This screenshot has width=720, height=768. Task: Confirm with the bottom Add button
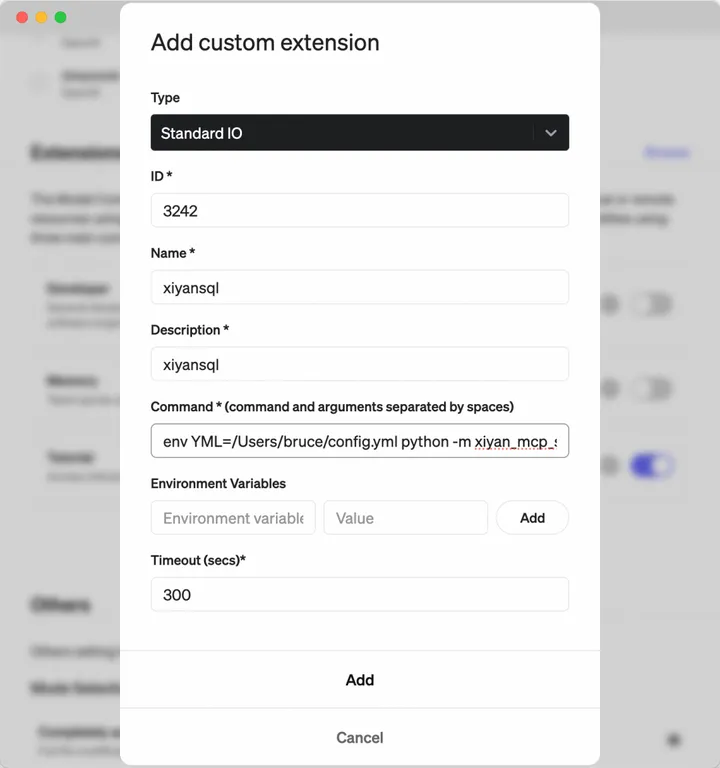[360, 680]
